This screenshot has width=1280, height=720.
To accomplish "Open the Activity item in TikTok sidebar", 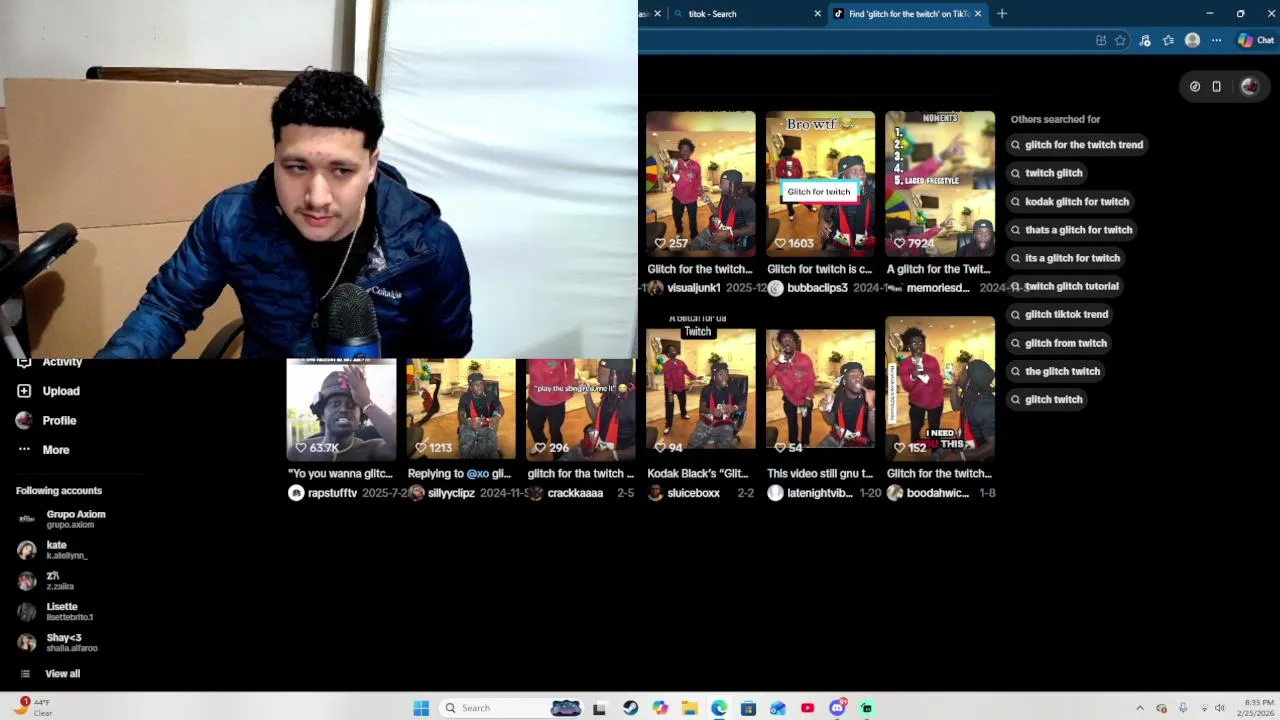I will click(50, 362).
